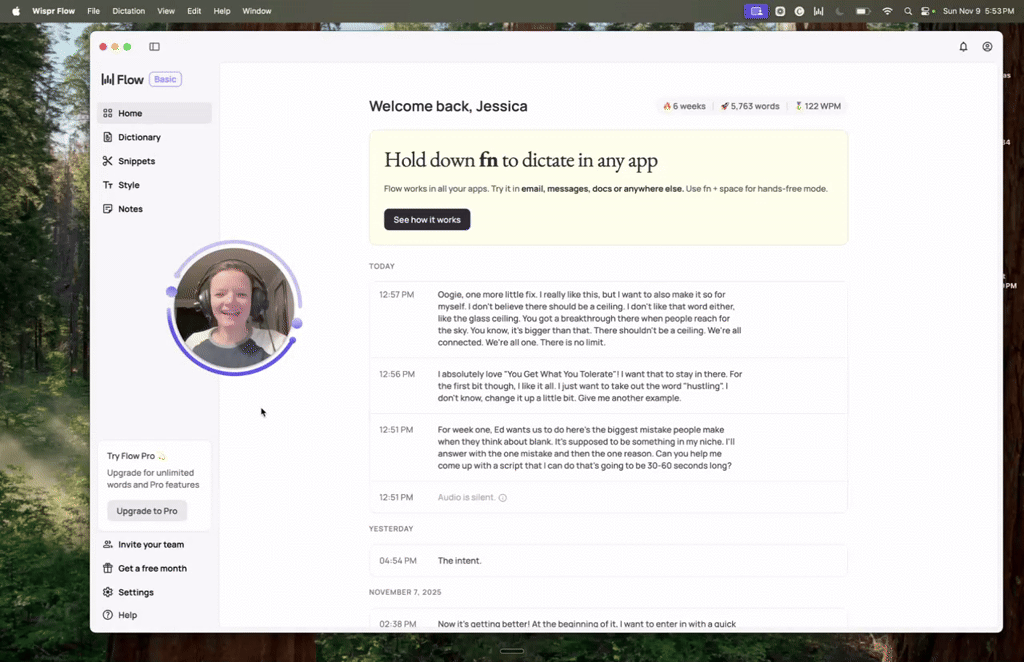This screenshot has height=662, width=1024.
Task: Select the 12:57 PM transcript entry
Action: (x=609, y=319)
